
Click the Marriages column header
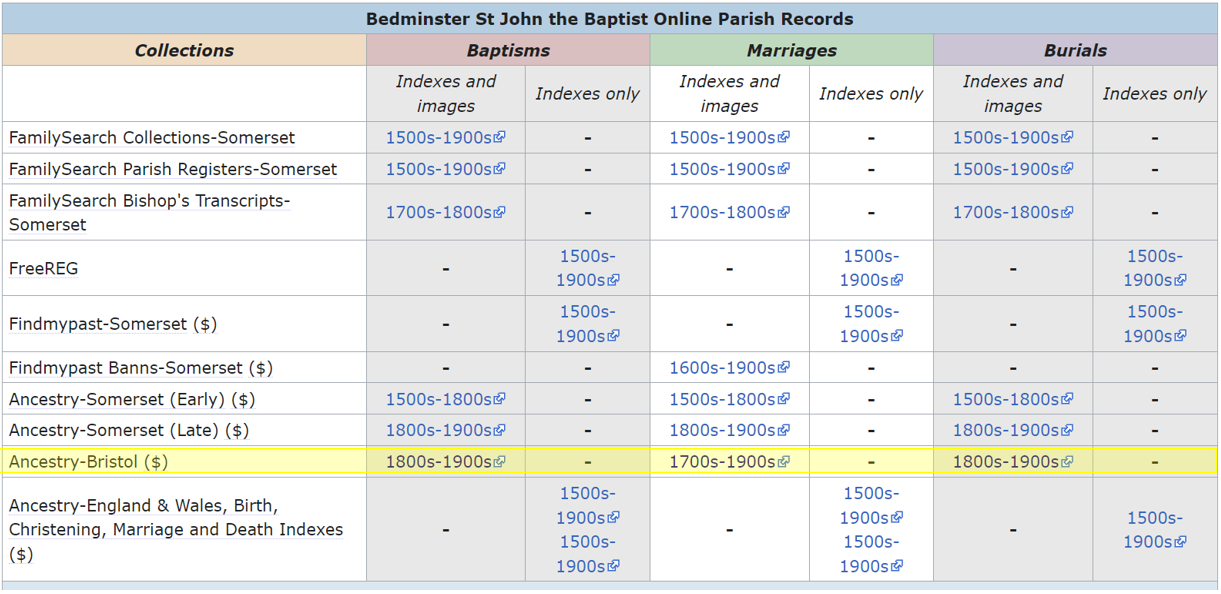(792, 51)
